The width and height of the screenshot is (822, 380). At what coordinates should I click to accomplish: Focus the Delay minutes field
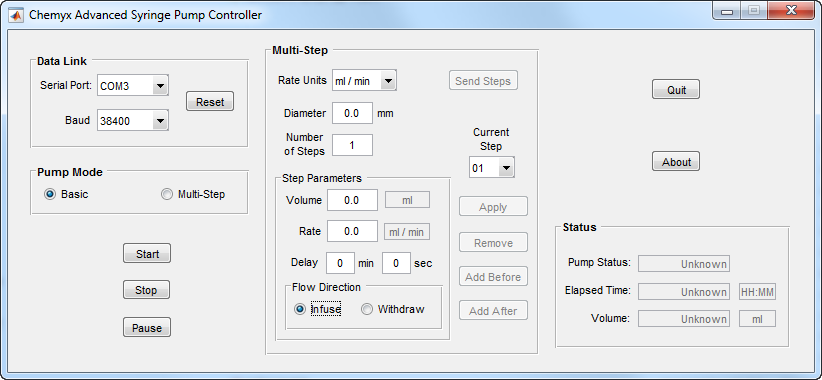[340, 263]
